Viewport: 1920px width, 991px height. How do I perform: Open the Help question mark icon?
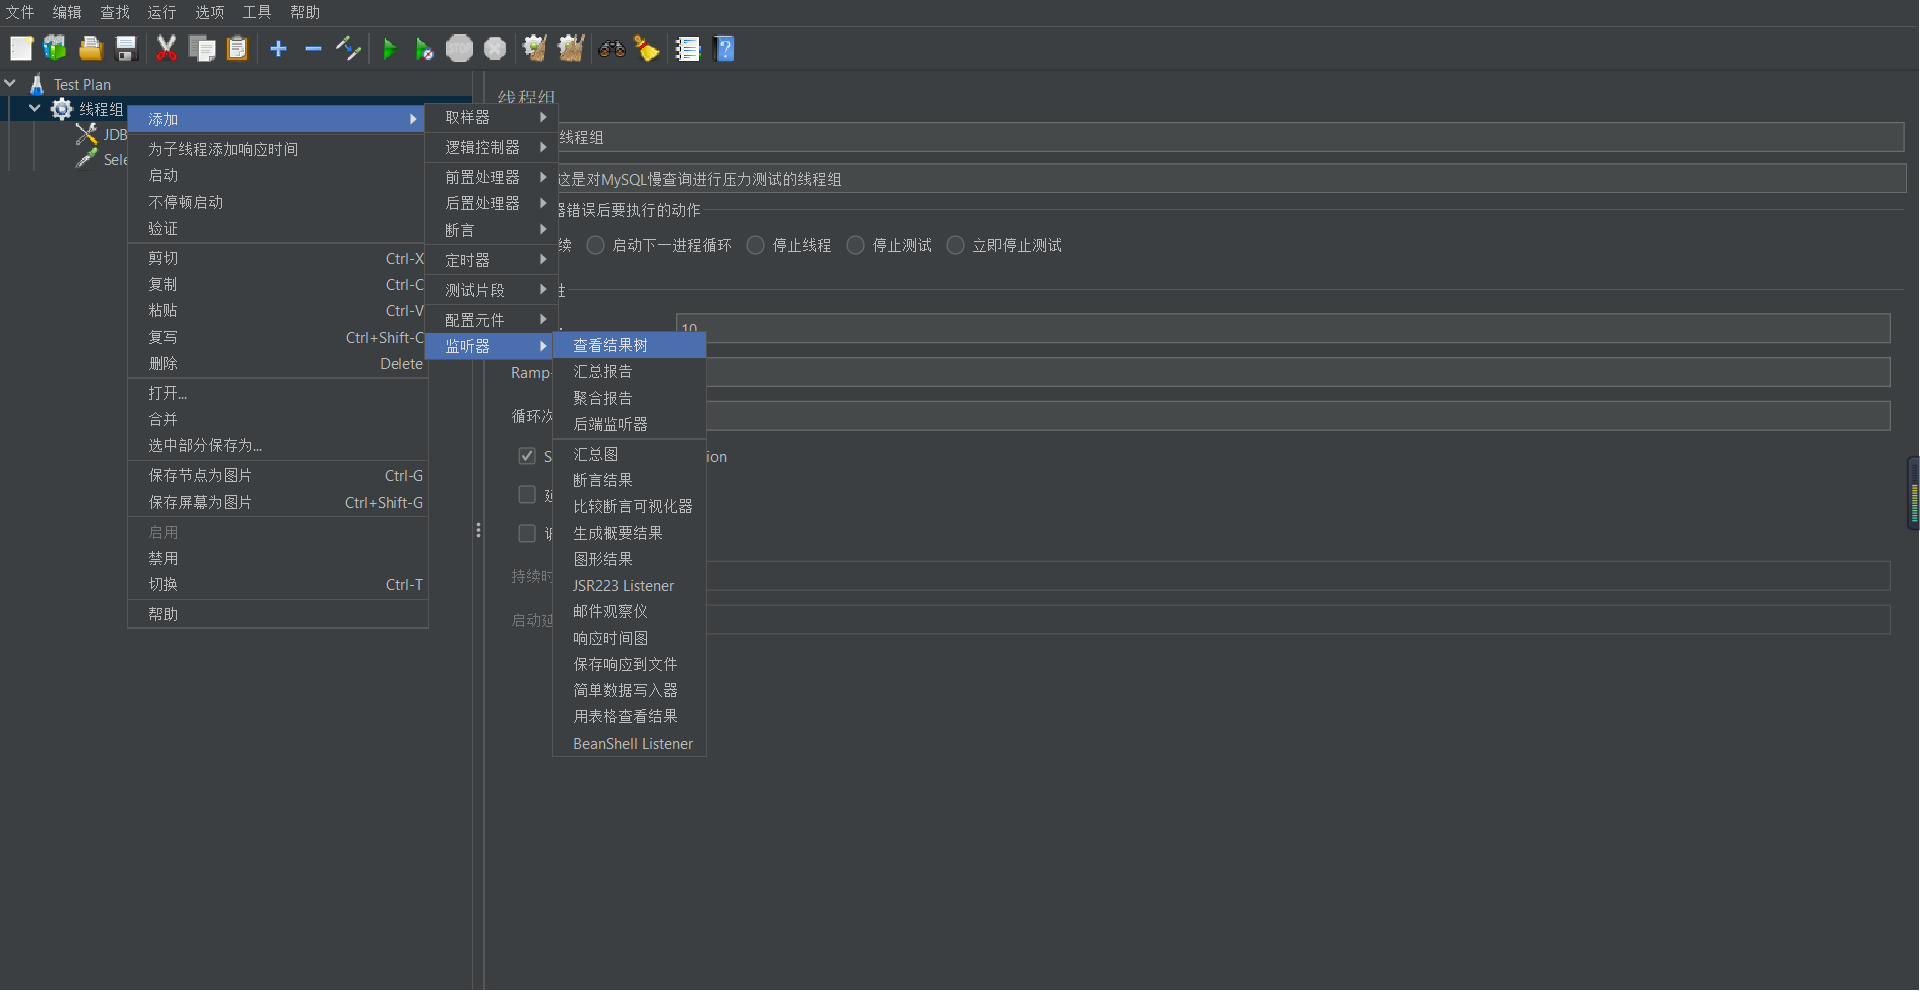[x=725, y=48]
